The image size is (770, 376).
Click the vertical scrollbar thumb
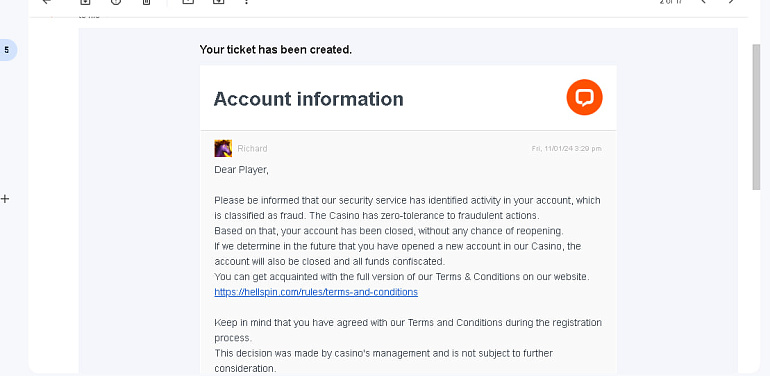coord(756,117)
